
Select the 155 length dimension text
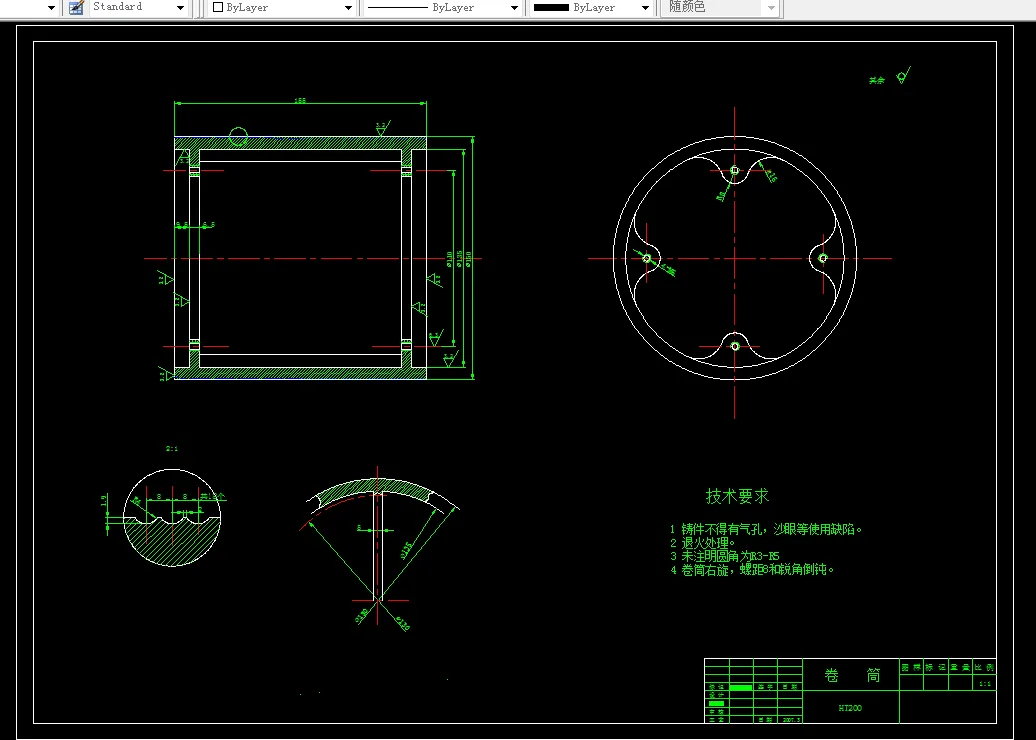click(x=300, y=100)
